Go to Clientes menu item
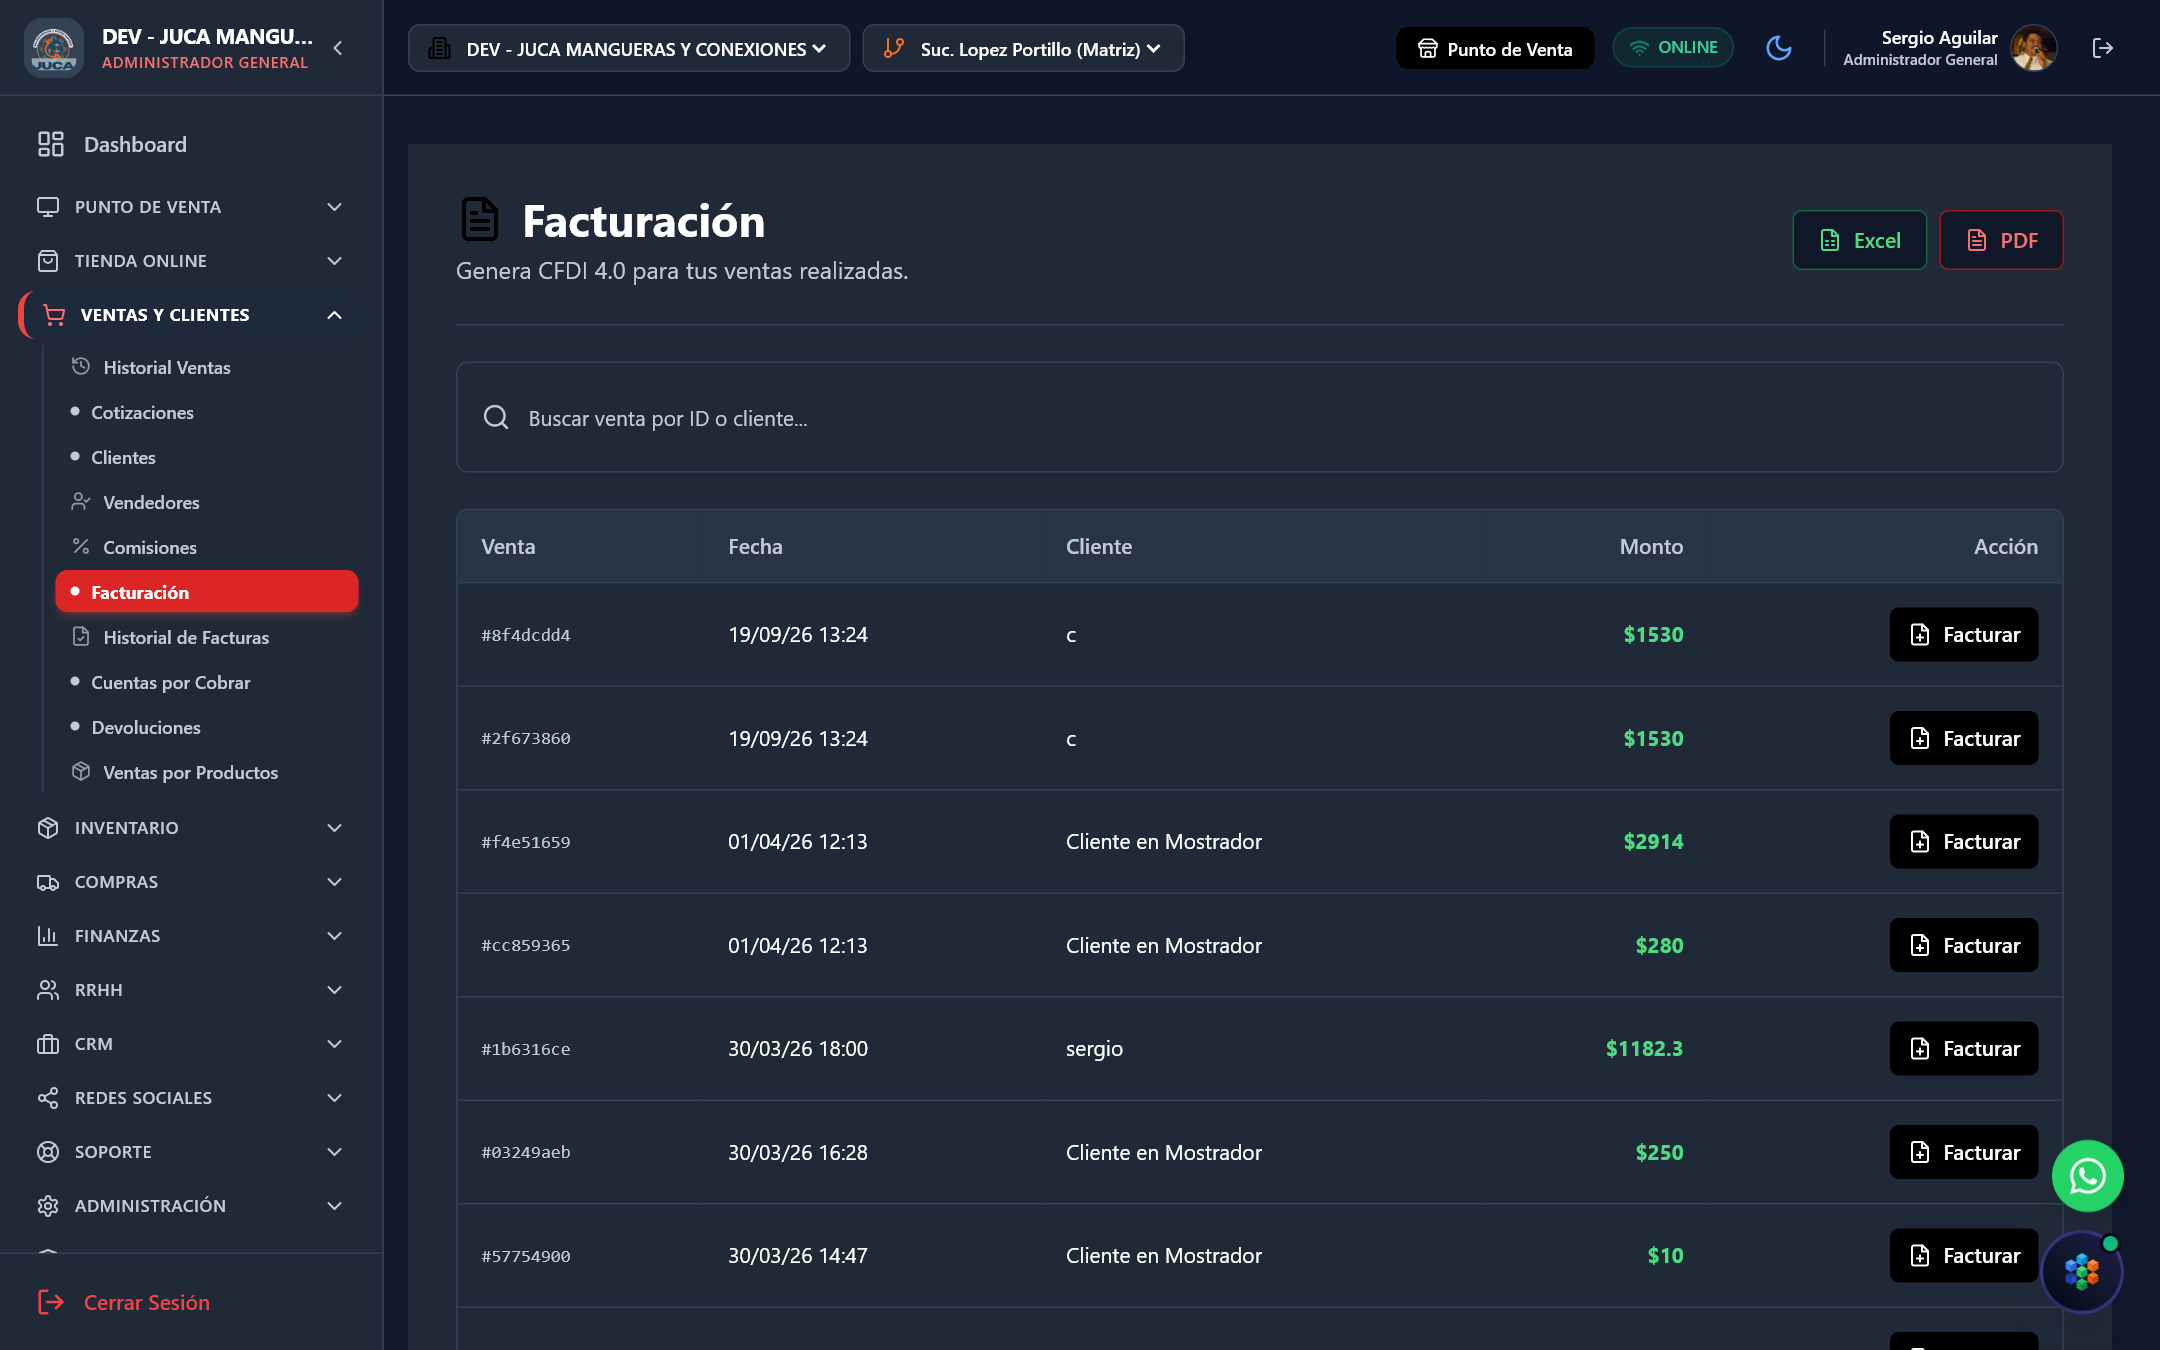The height and width of the screenshot is (1350, 2160). (x=206, y=457)
